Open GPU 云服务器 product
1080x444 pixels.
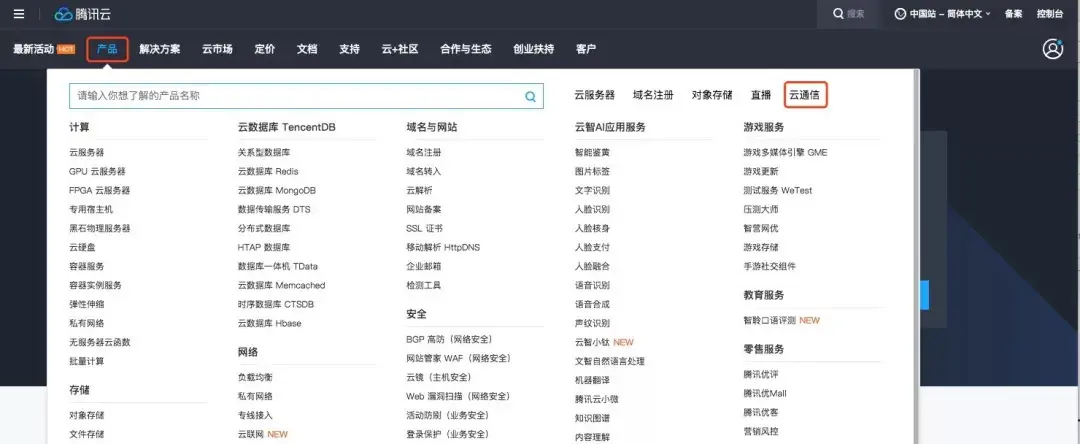point(97,171)
